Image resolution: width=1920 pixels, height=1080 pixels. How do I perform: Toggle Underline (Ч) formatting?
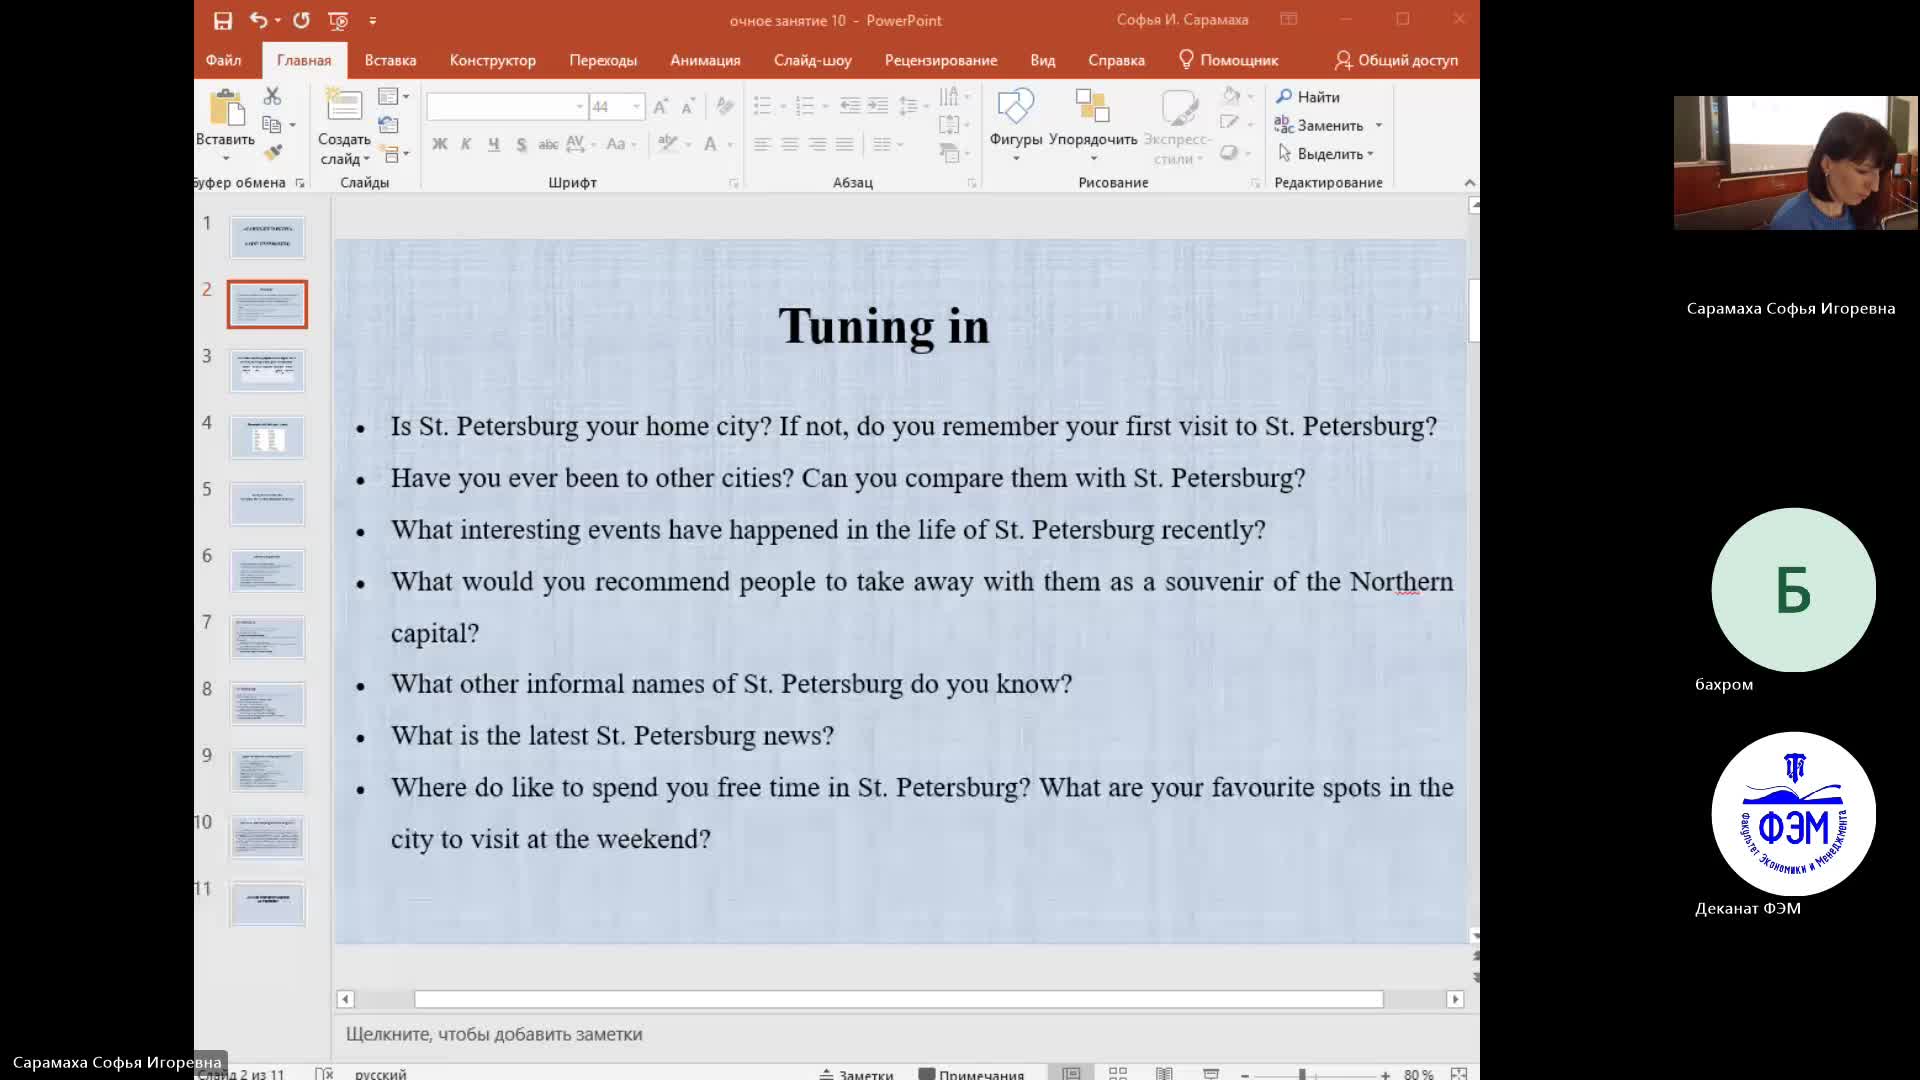click(x=494, y=144)
